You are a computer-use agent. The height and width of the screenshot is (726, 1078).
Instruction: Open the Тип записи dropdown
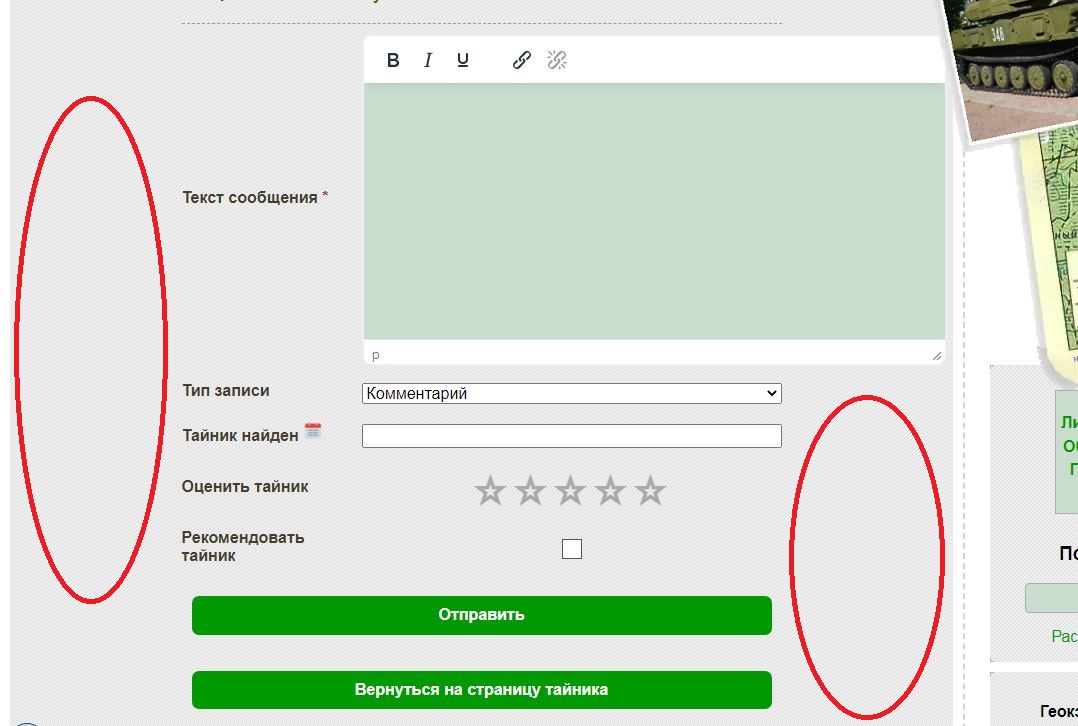tap(571, 394)
